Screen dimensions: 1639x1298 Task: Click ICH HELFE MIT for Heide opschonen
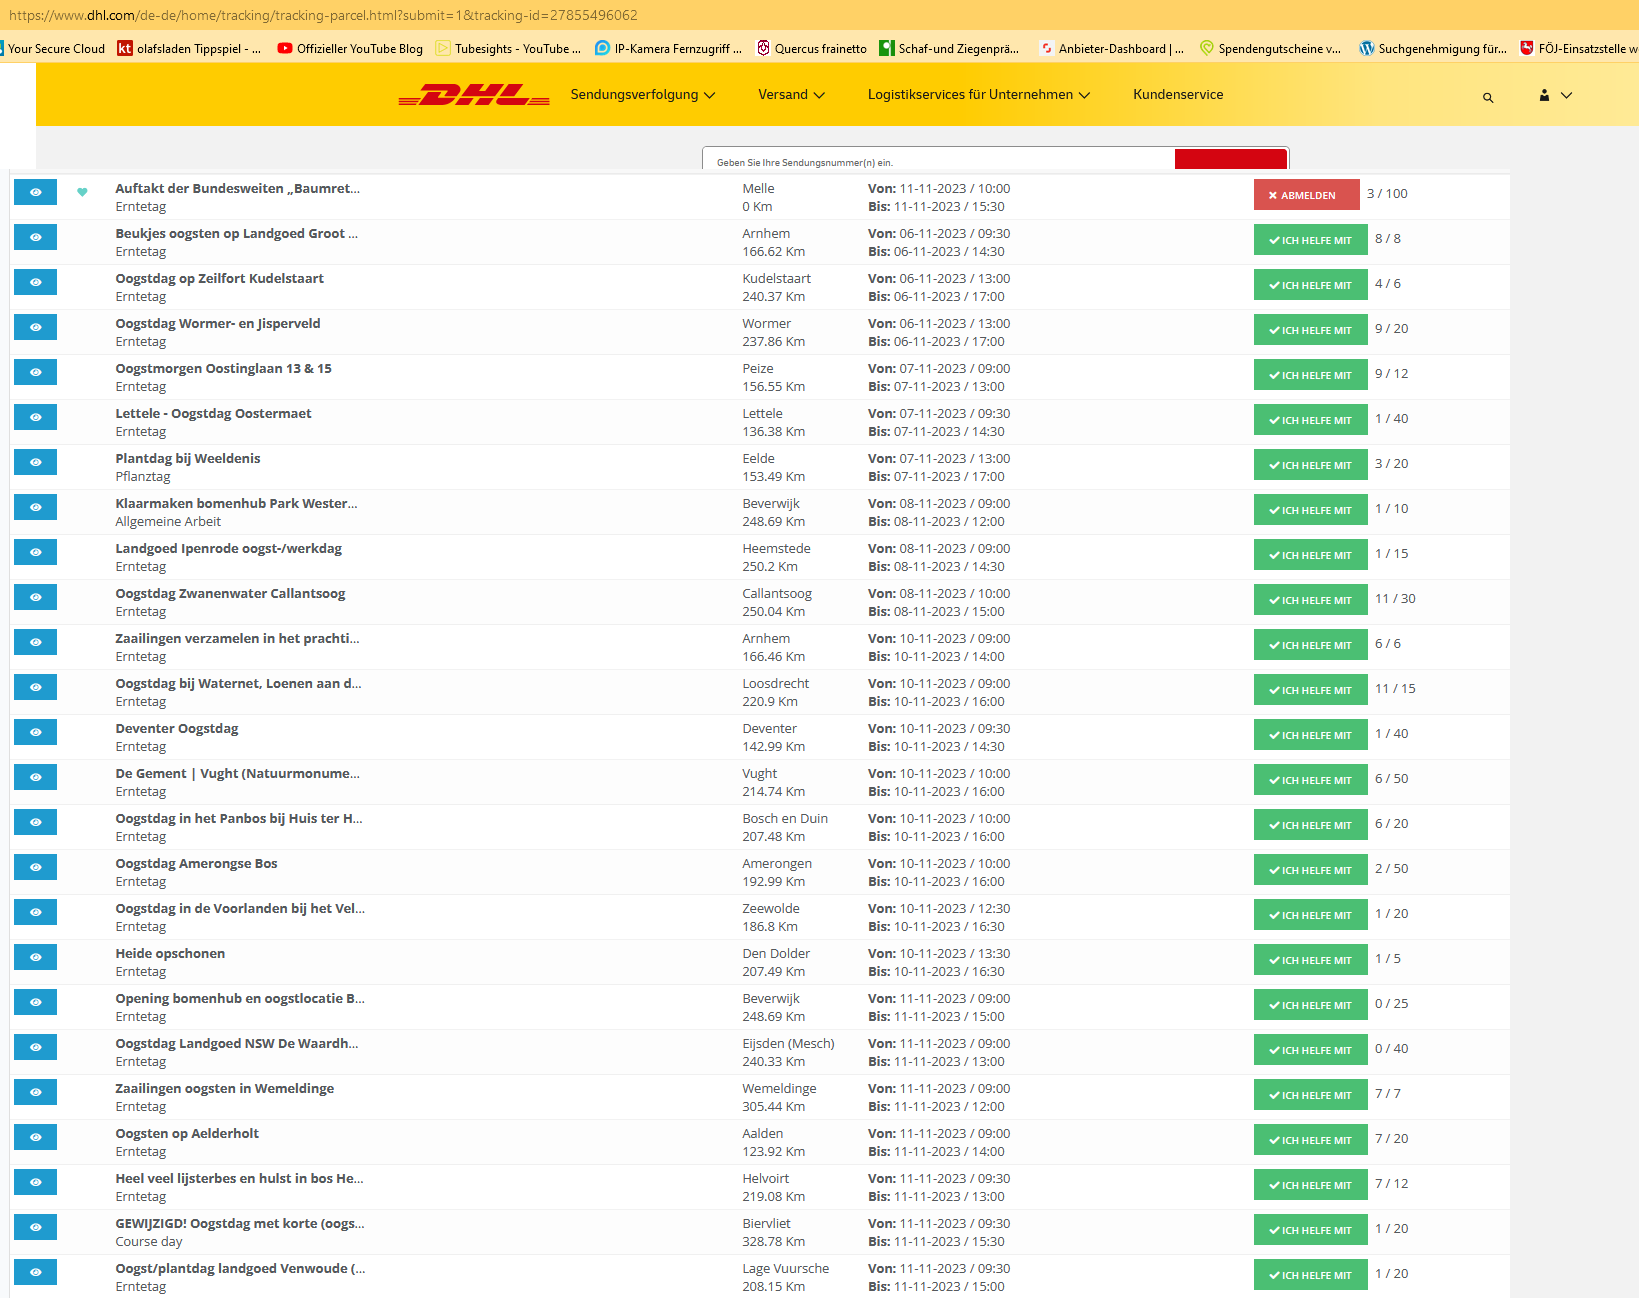(x=1310, y=960)
